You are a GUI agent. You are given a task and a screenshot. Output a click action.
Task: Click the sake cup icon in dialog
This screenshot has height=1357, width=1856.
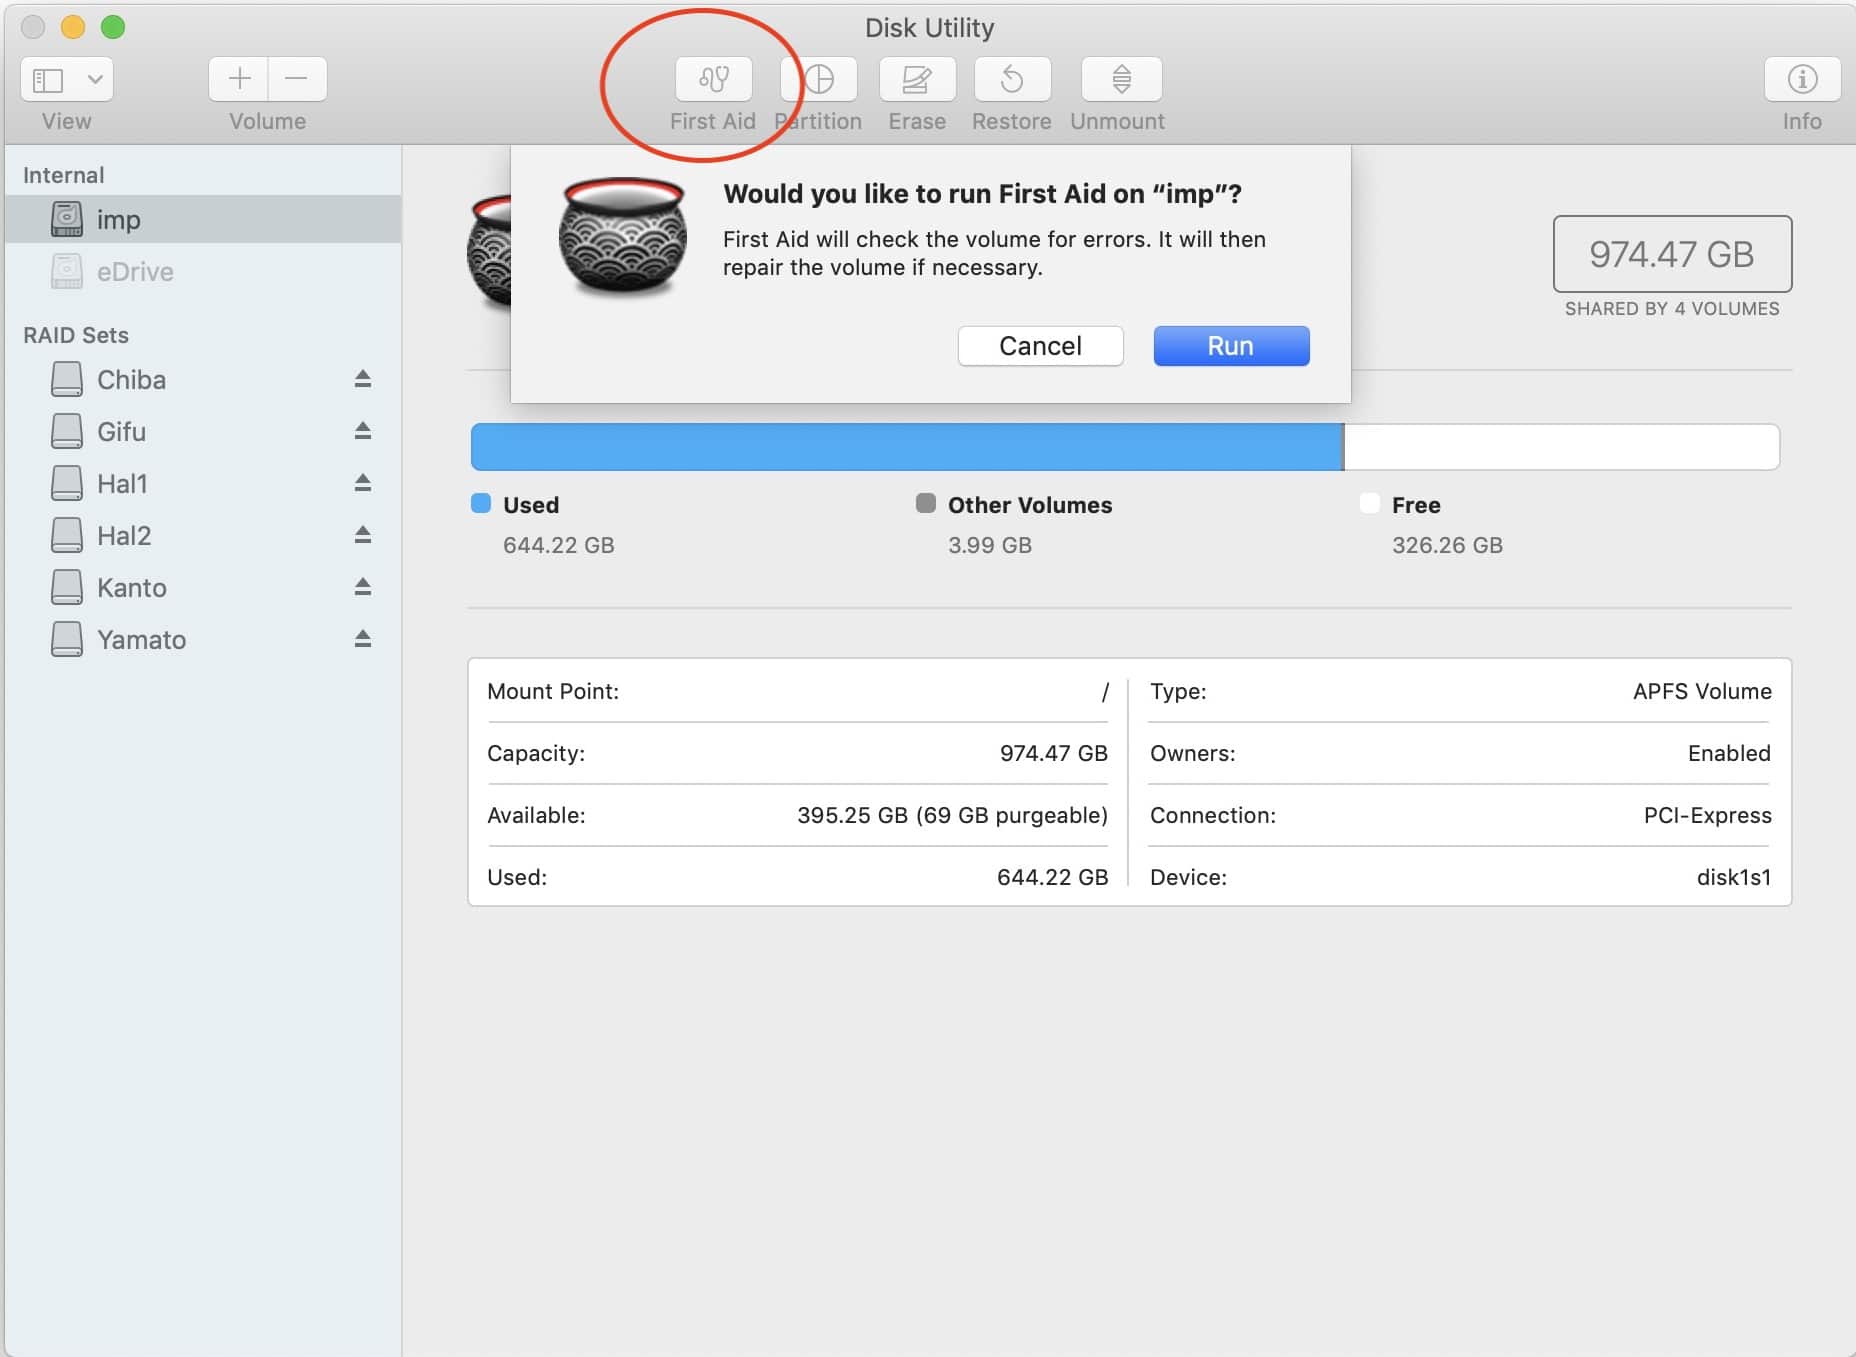point(623,237)
